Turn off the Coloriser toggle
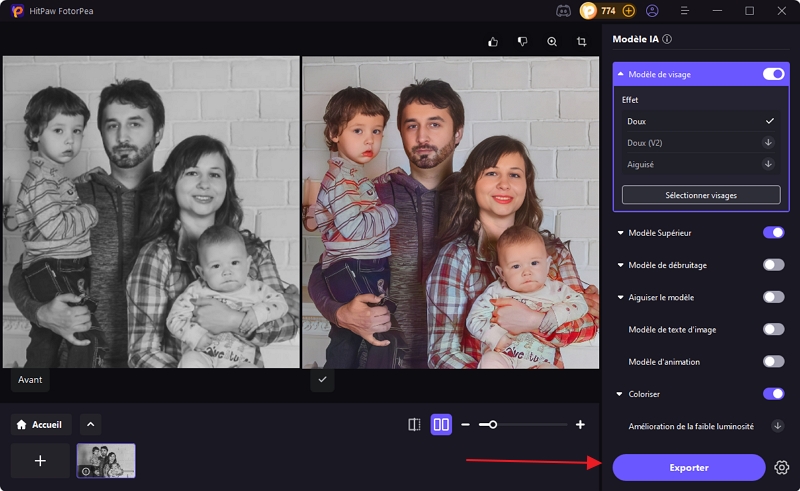The image size is (800, 491). coord(773,394)
